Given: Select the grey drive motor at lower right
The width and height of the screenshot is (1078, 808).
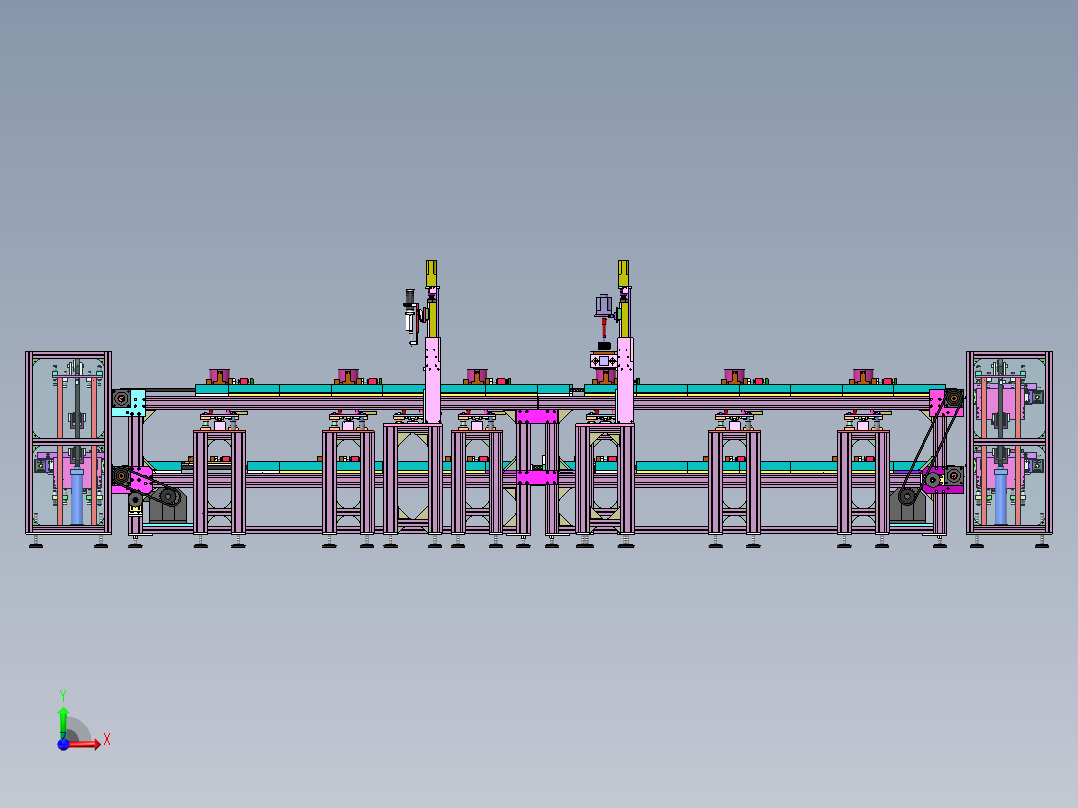Looking at the screenshot, I should pyautogui.click(x=908, y=505).
